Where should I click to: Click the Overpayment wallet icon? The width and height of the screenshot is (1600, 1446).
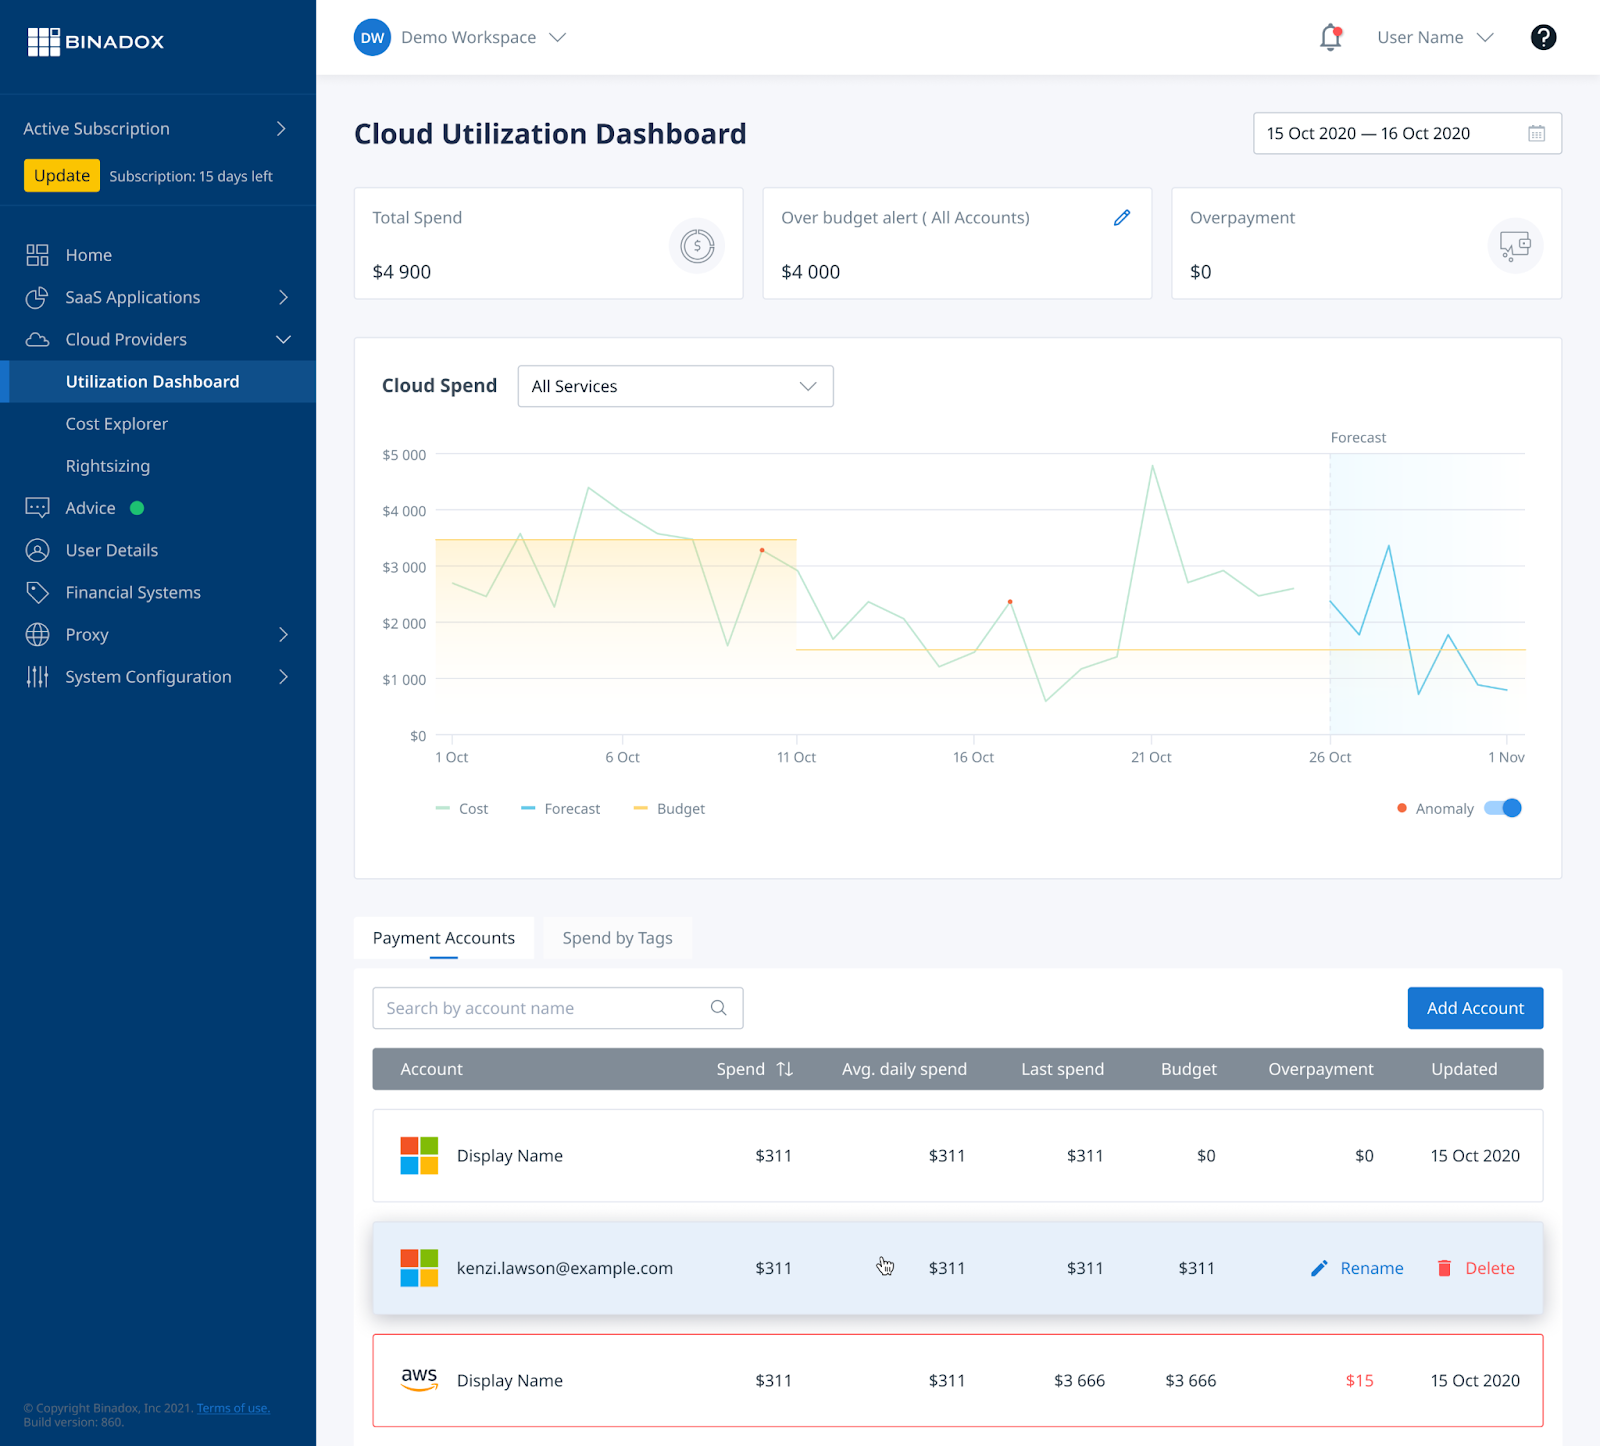click(x=1515, y=245)
